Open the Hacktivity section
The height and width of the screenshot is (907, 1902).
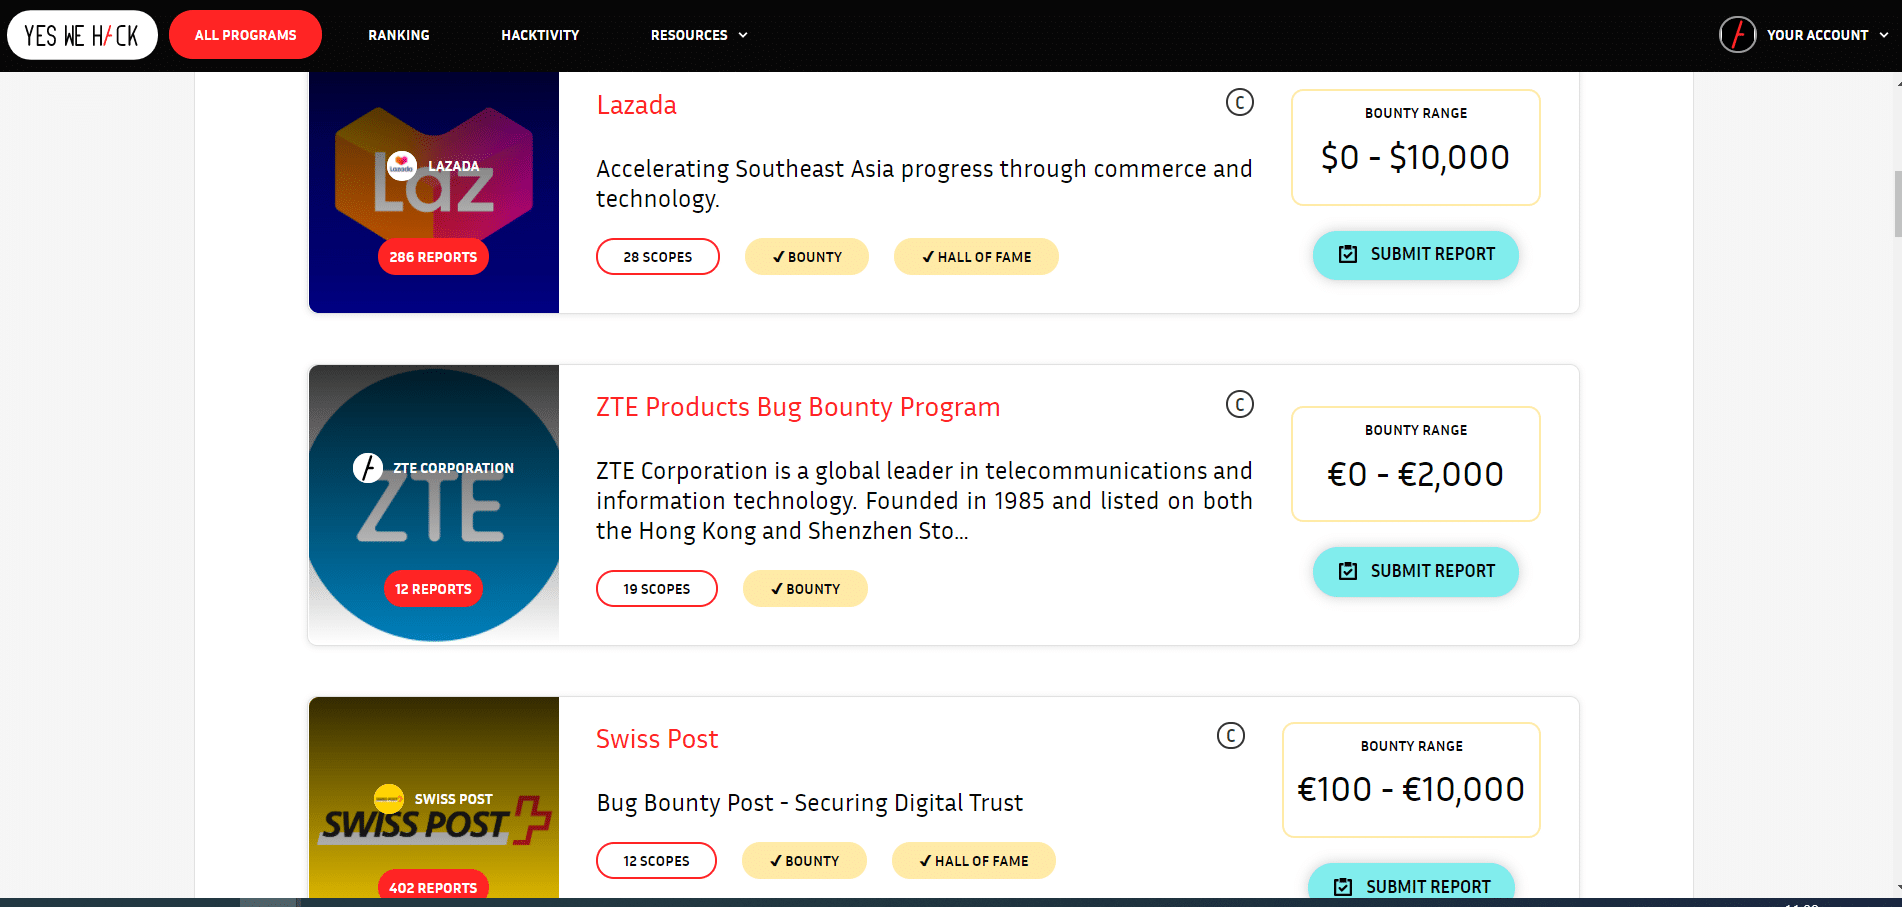[x=540, y=35]
